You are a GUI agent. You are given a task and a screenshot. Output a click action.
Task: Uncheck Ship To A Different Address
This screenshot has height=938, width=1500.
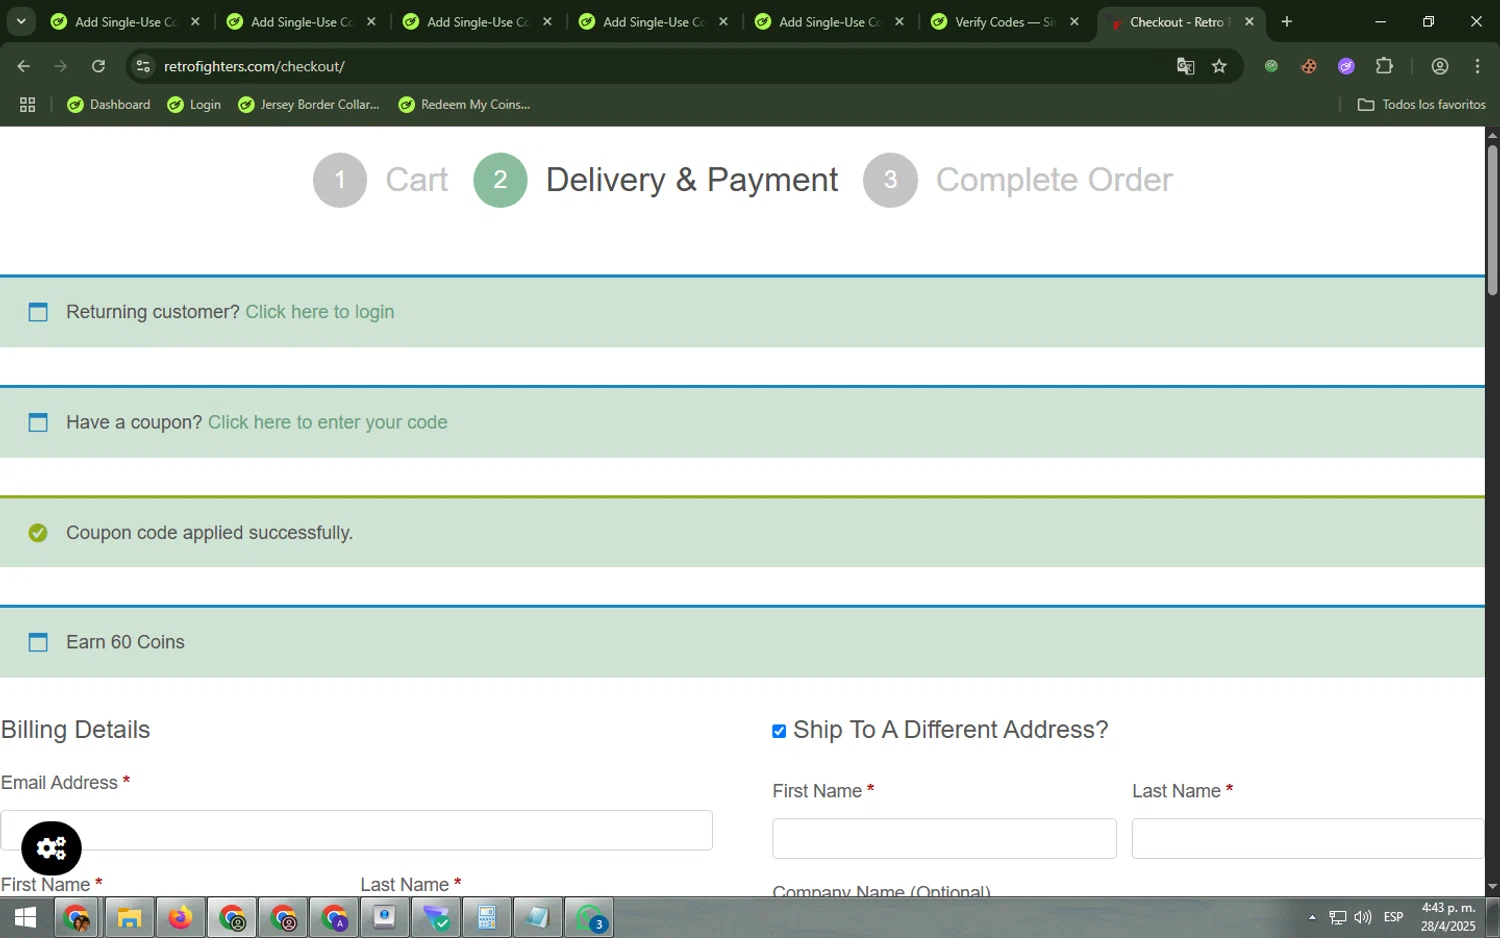click(779, 731)
